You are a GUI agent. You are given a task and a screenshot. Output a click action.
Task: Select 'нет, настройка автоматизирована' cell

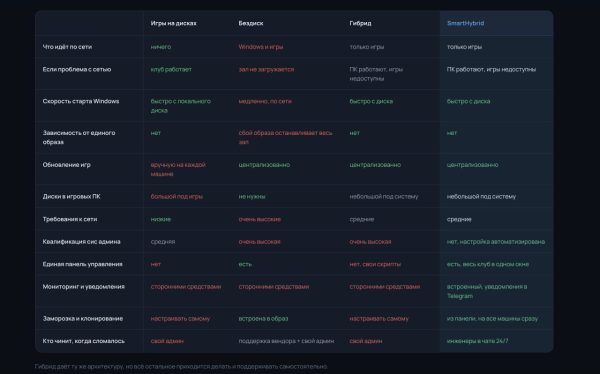point(496,242)
